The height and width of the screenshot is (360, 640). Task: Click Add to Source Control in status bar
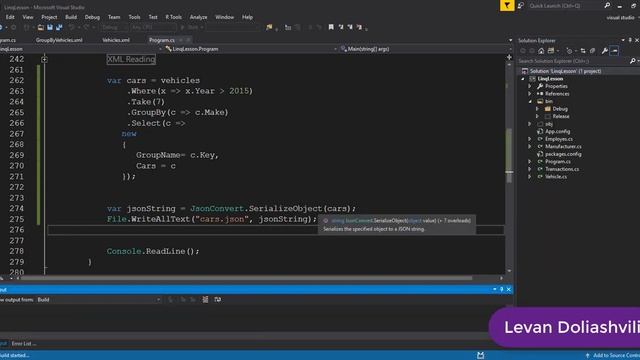click(612, 356)
